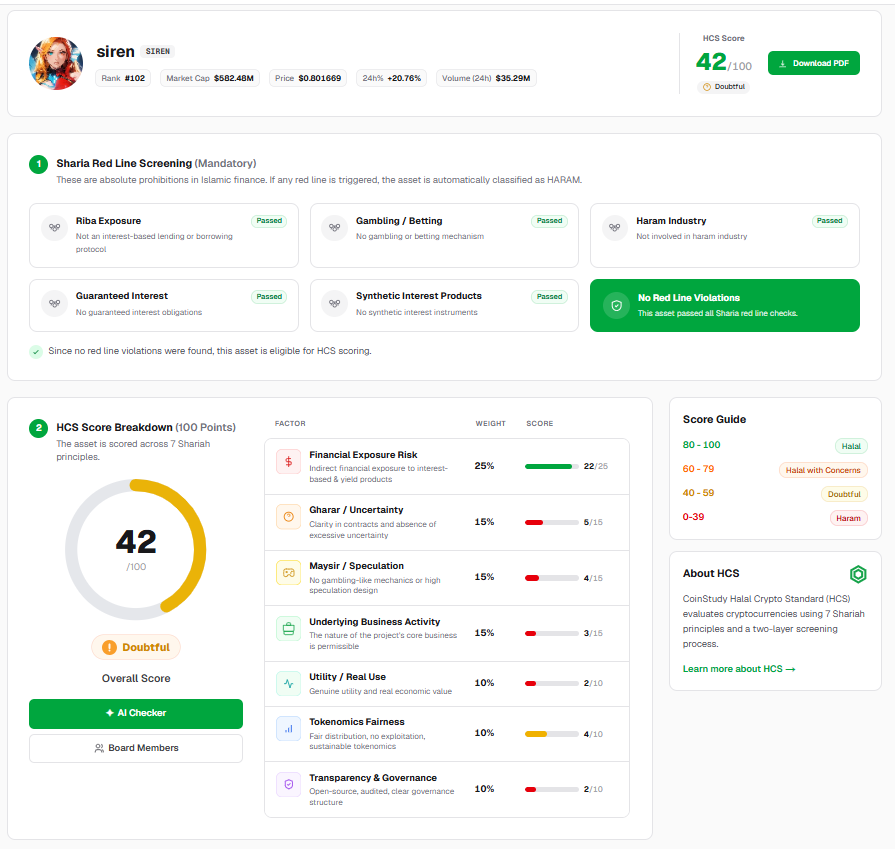Click the Tokenomics Fairness orange score bar
895x849 pixels.
point(551,734)
